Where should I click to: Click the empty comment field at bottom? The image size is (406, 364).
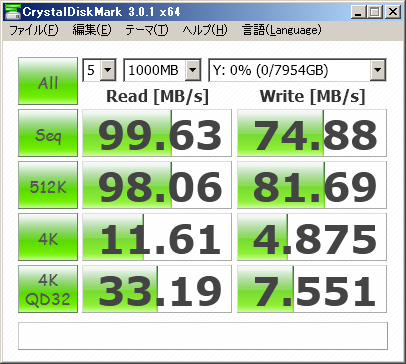point(203,336)
